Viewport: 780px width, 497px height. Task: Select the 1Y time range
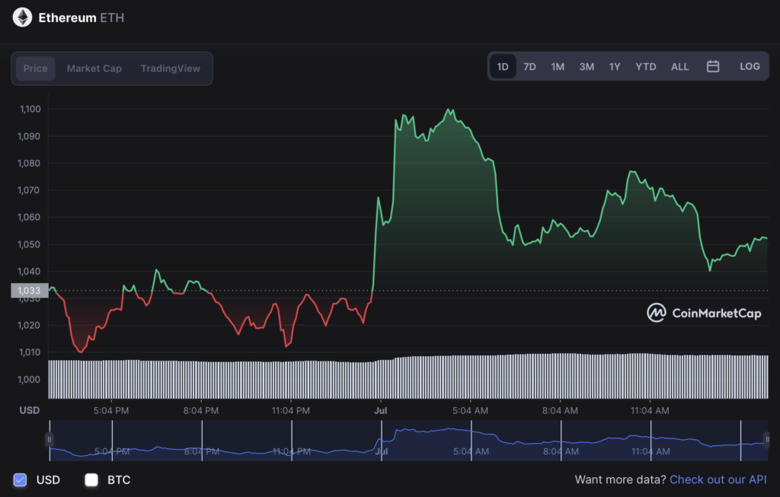(x=615, y=67)
